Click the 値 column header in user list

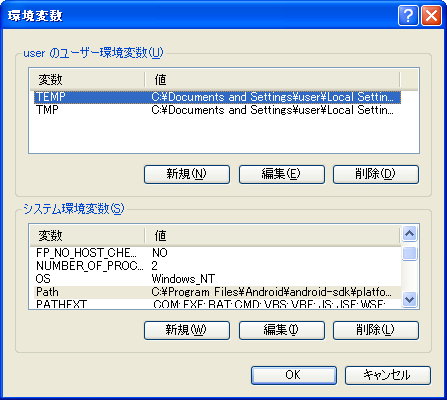tap(272, 80)
